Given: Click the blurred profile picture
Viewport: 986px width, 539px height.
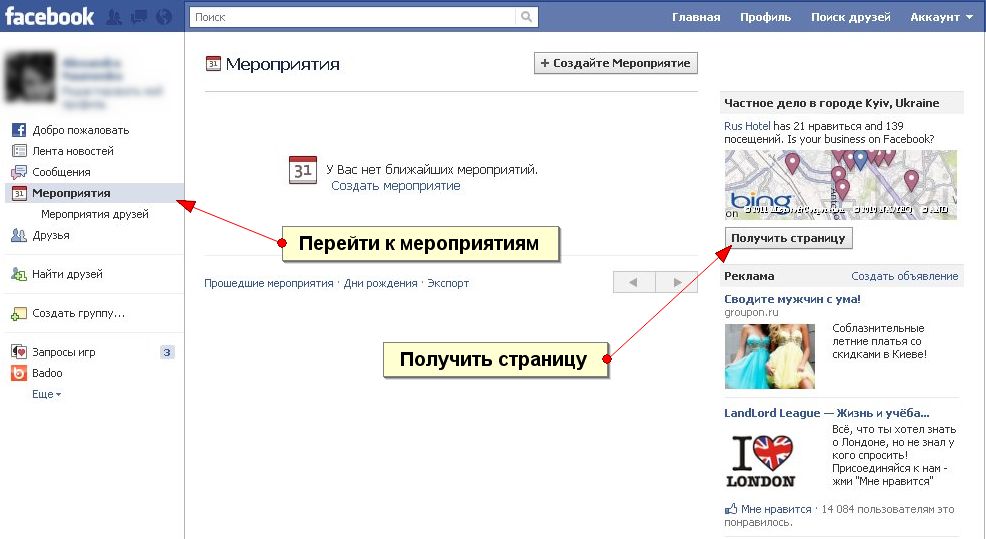Looking at the screenshot, I should (29, 77).
